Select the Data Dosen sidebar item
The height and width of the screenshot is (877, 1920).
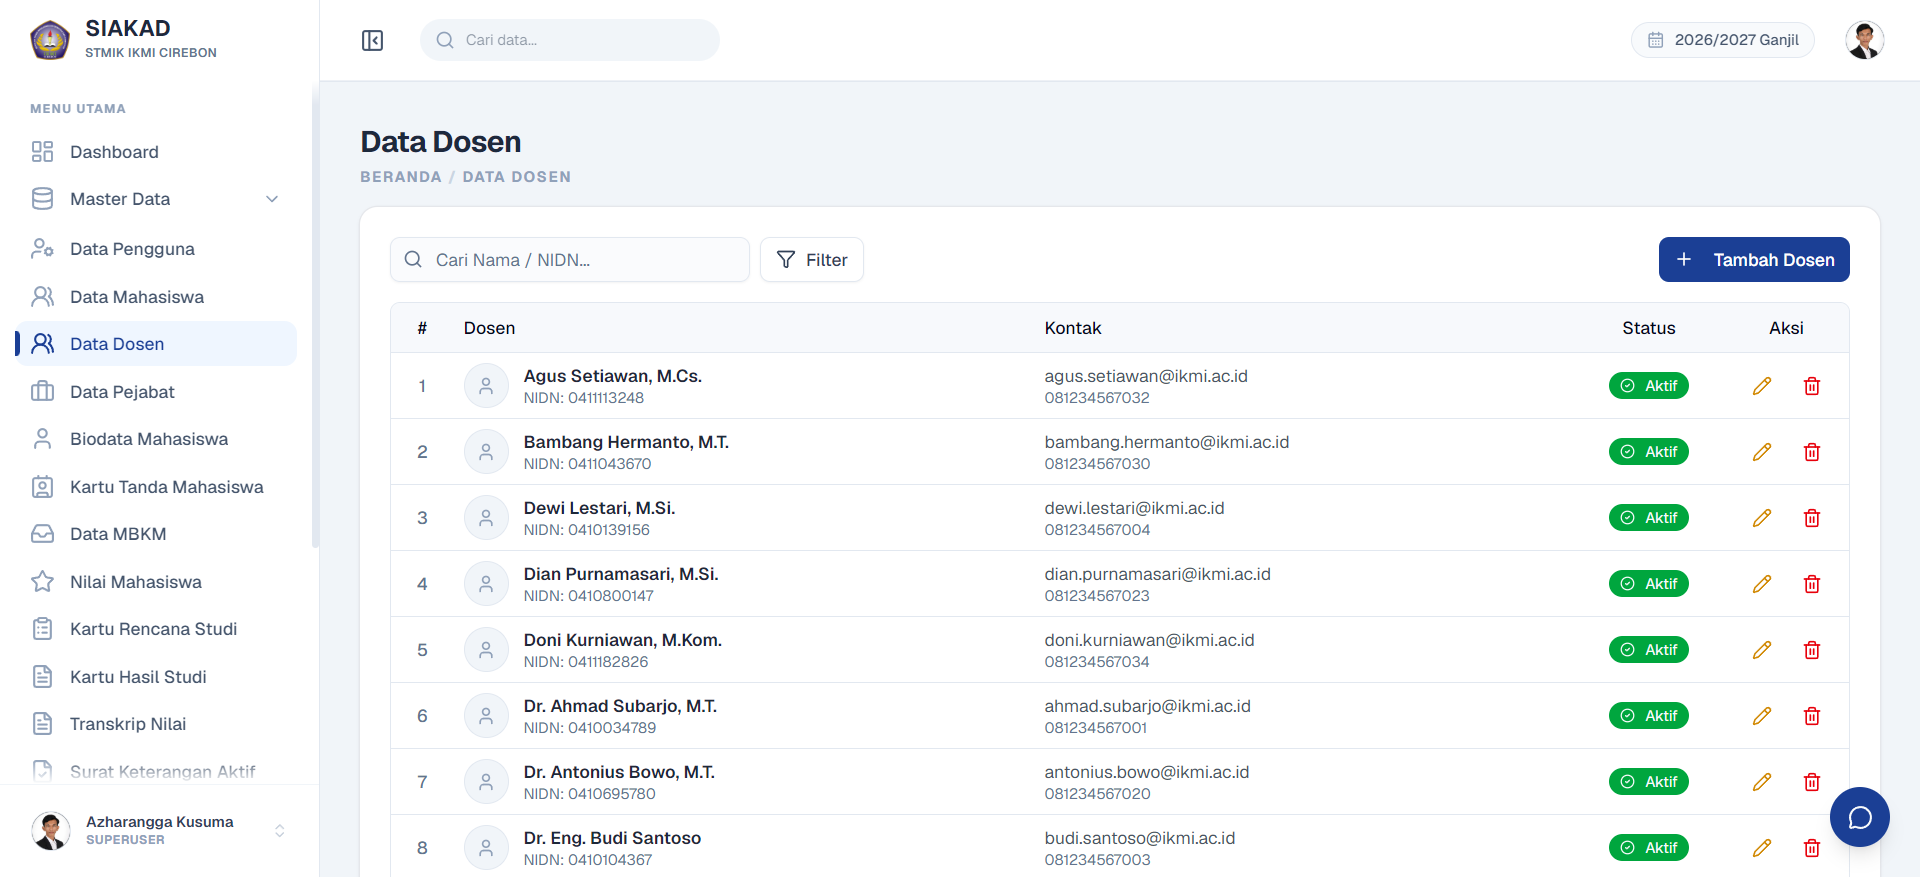[x=156, y=344]
